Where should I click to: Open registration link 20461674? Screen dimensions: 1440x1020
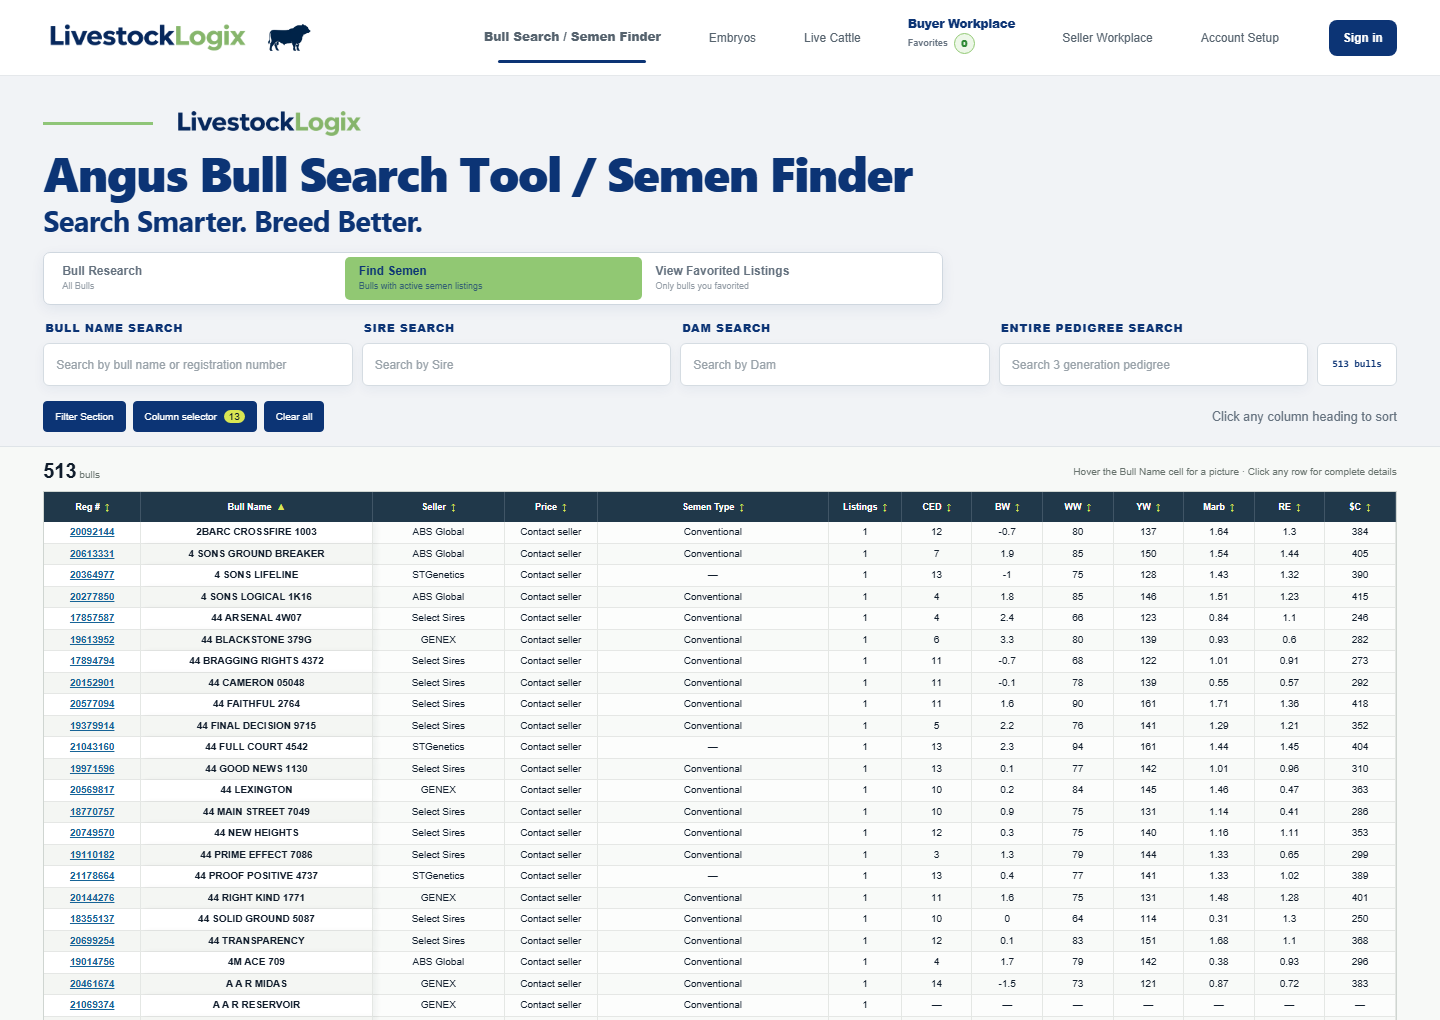(x=92, y=984)
